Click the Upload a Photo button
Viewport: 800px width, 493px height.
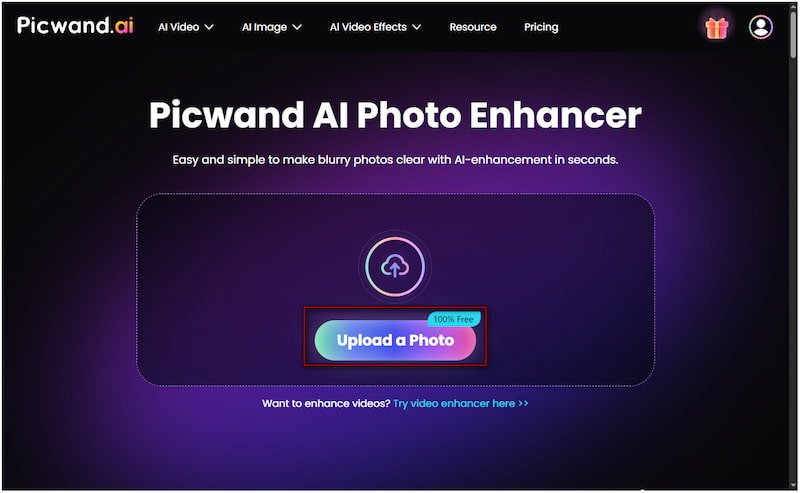[x=395, y=340]
